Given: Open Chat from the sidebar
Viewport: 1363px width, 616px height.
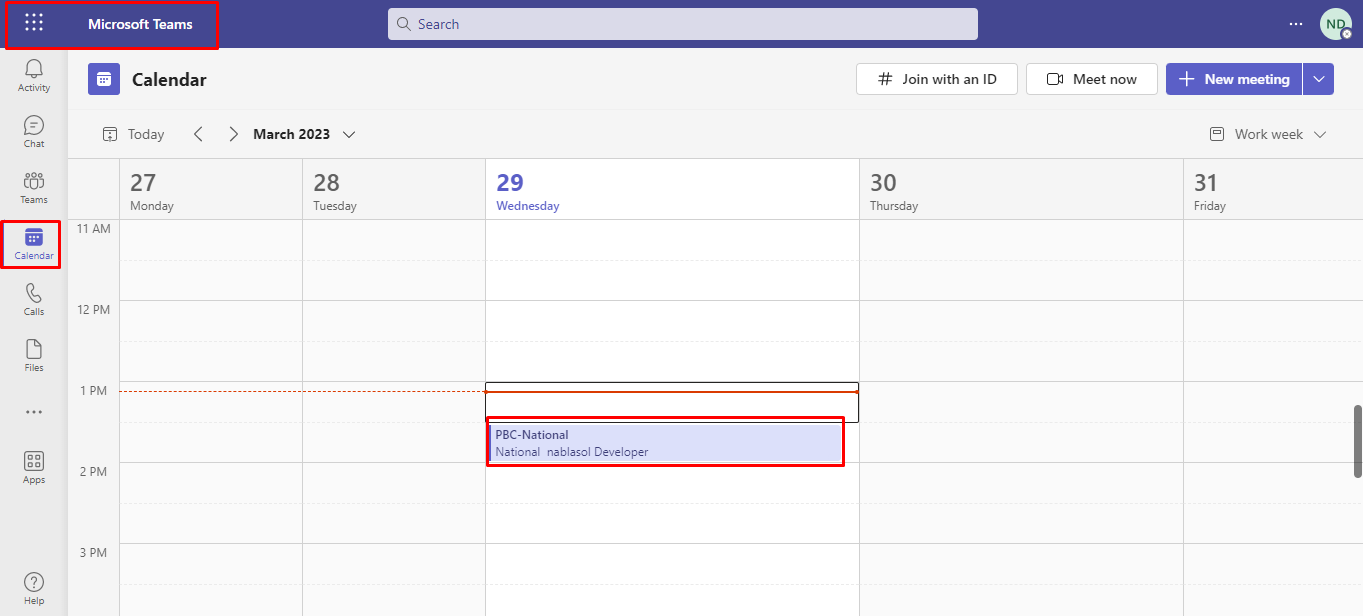Looking at the screenshot, I should tap(34, 131).
